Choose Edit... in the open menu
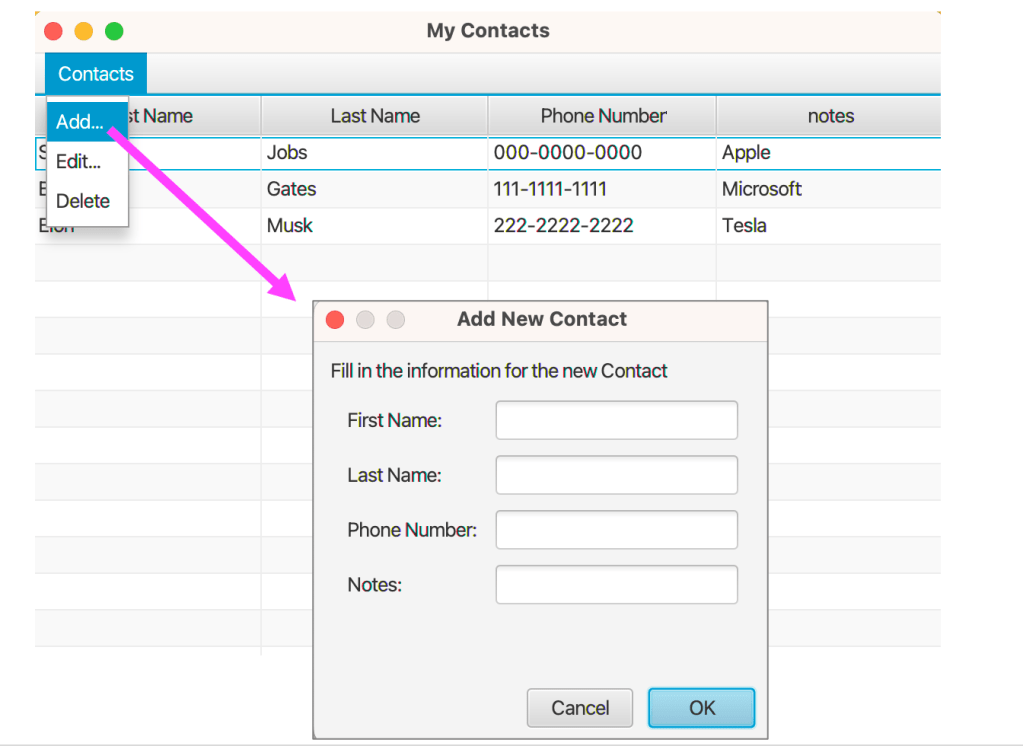 [77, 162]
